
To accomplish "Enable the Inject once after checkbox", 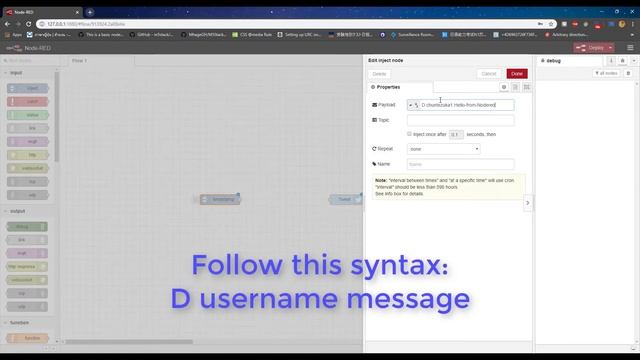I will click(409, 134).
